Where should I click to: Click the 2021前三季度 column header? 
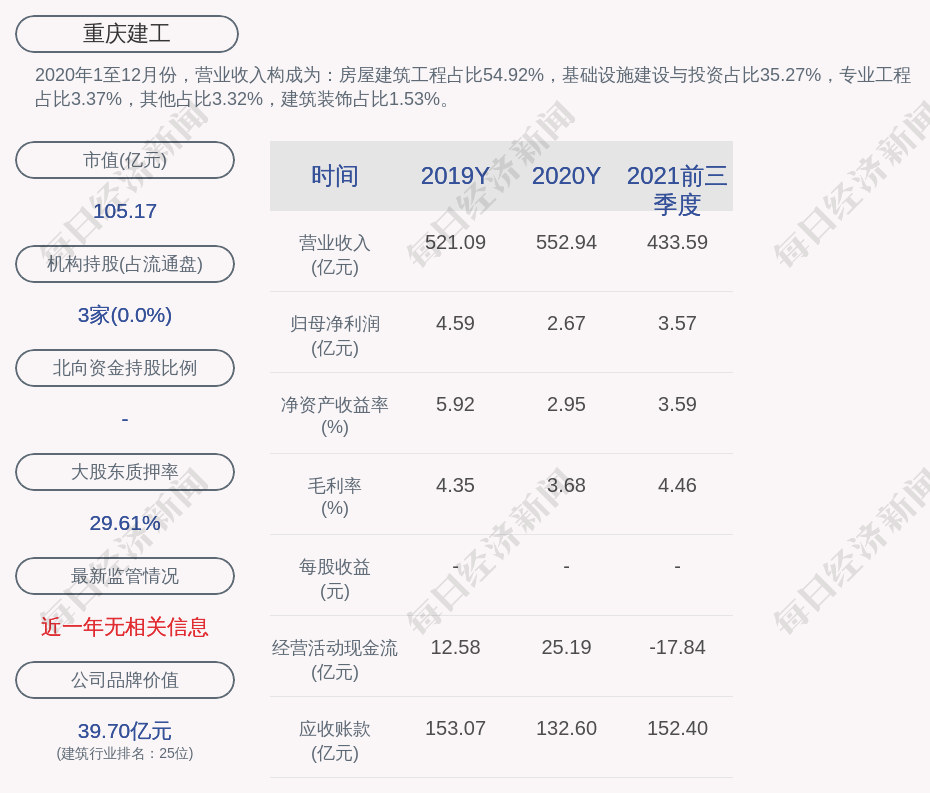pyautogui.click(x=677, y=189)
